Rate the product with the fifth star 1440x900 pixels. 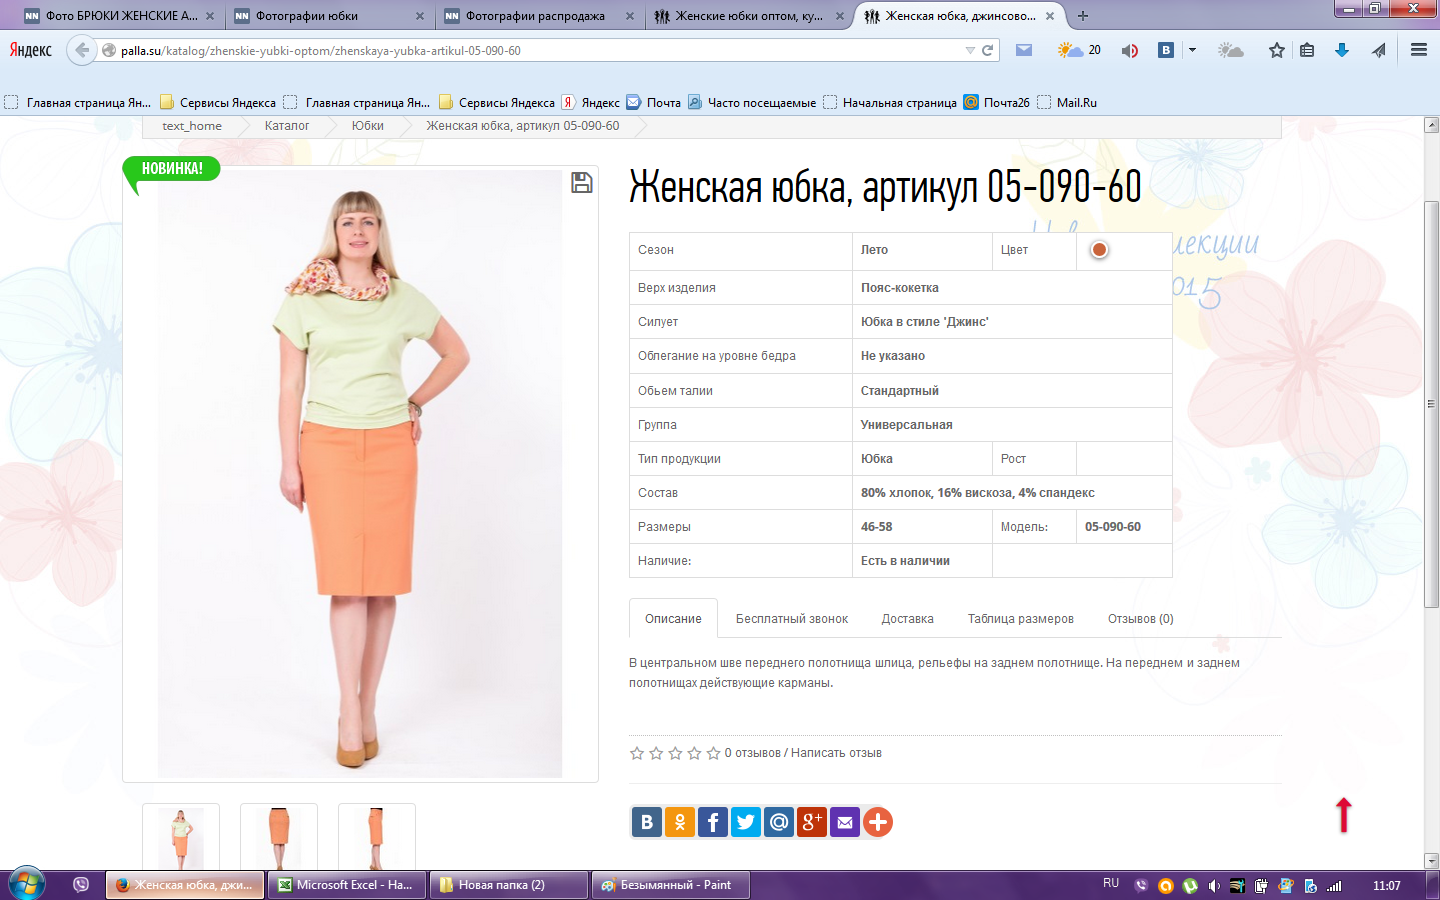click(713, 753)
